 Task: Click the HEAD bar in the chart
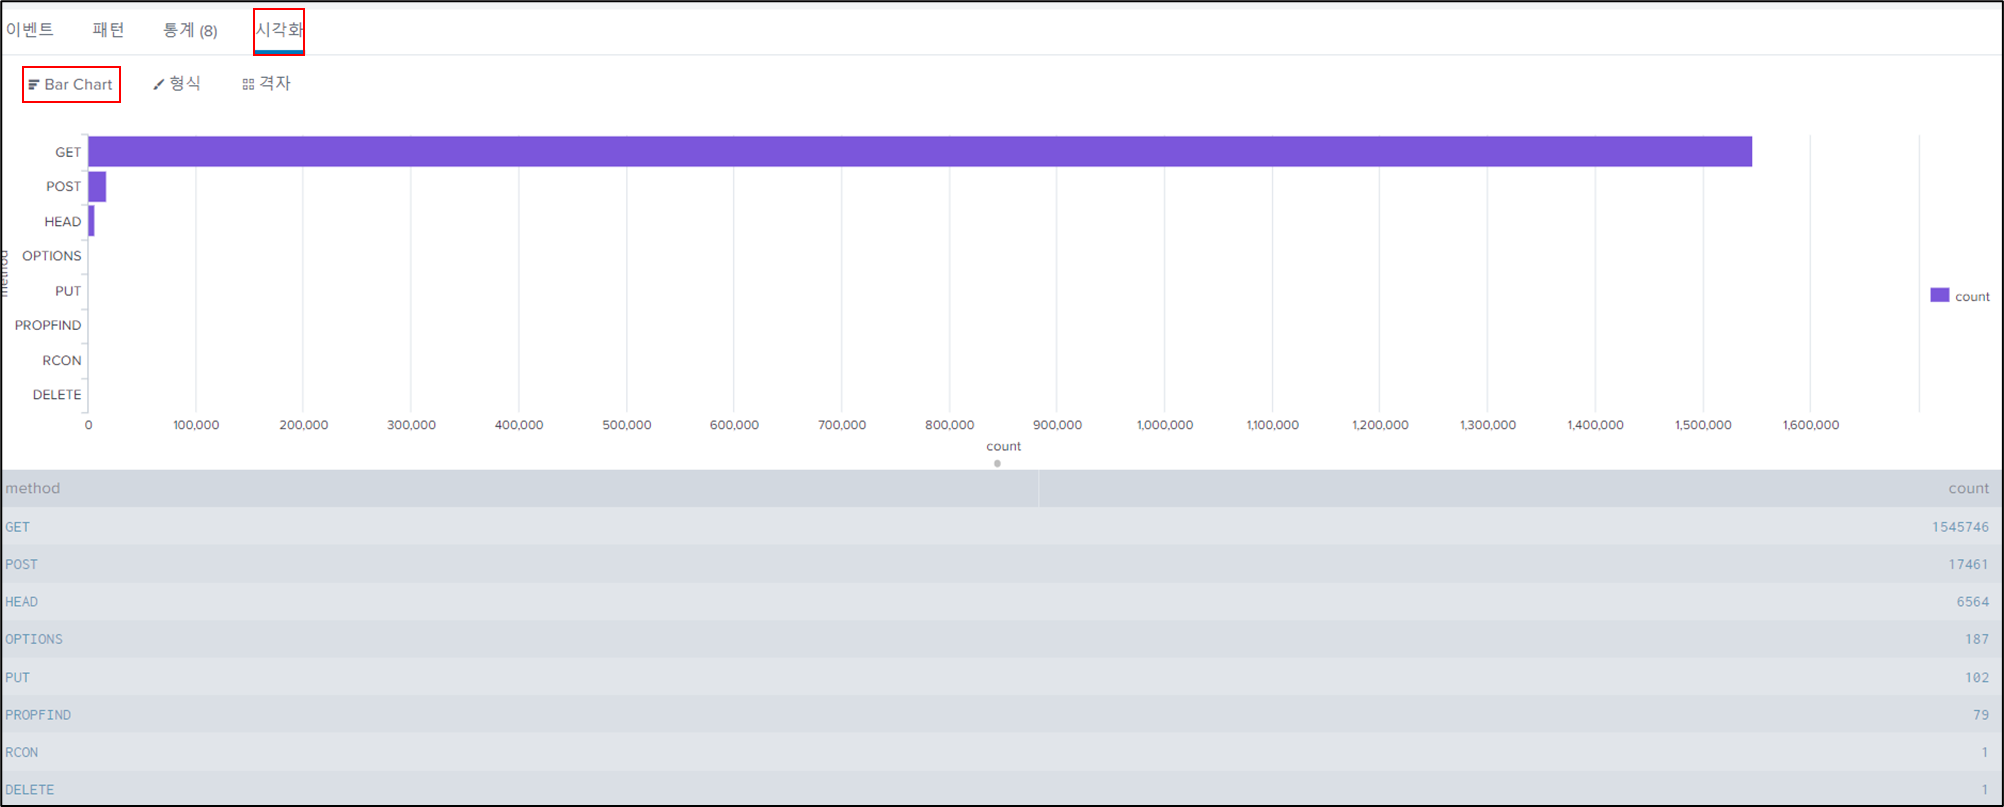91,221
